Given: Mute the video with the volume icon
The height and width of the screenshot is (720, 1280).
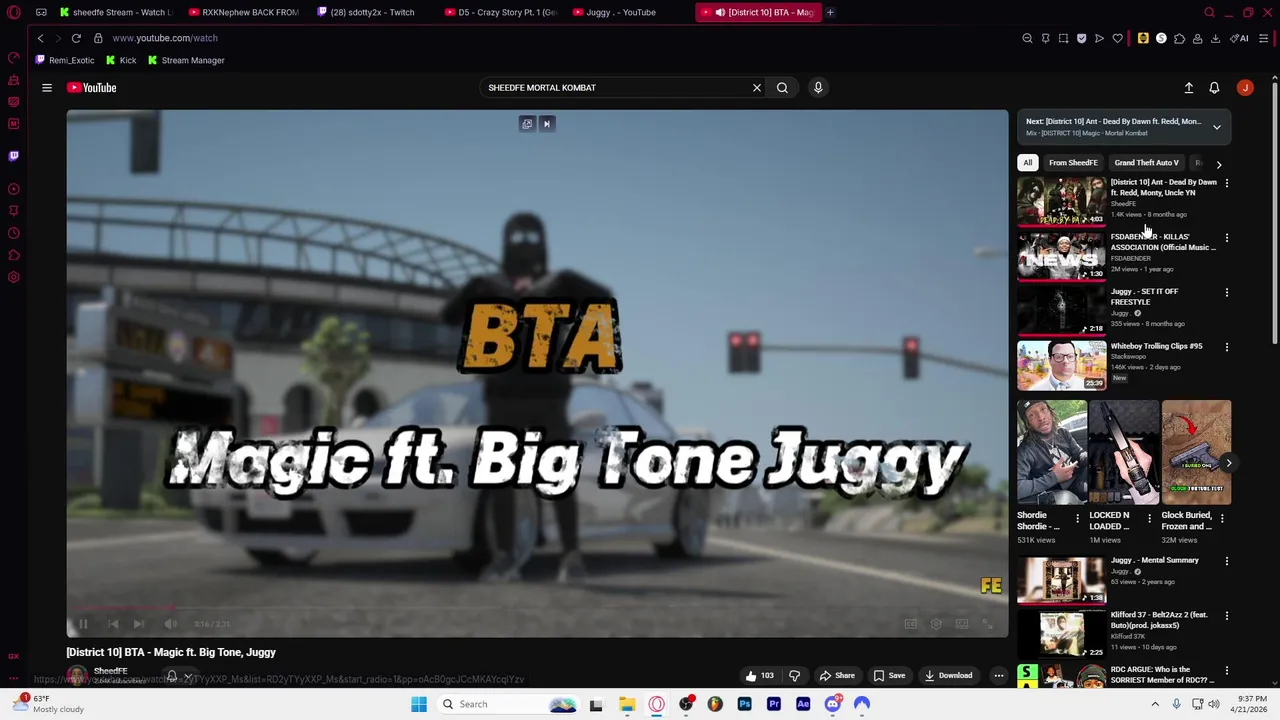Looking at the screenshot, I should pos(171,624).
